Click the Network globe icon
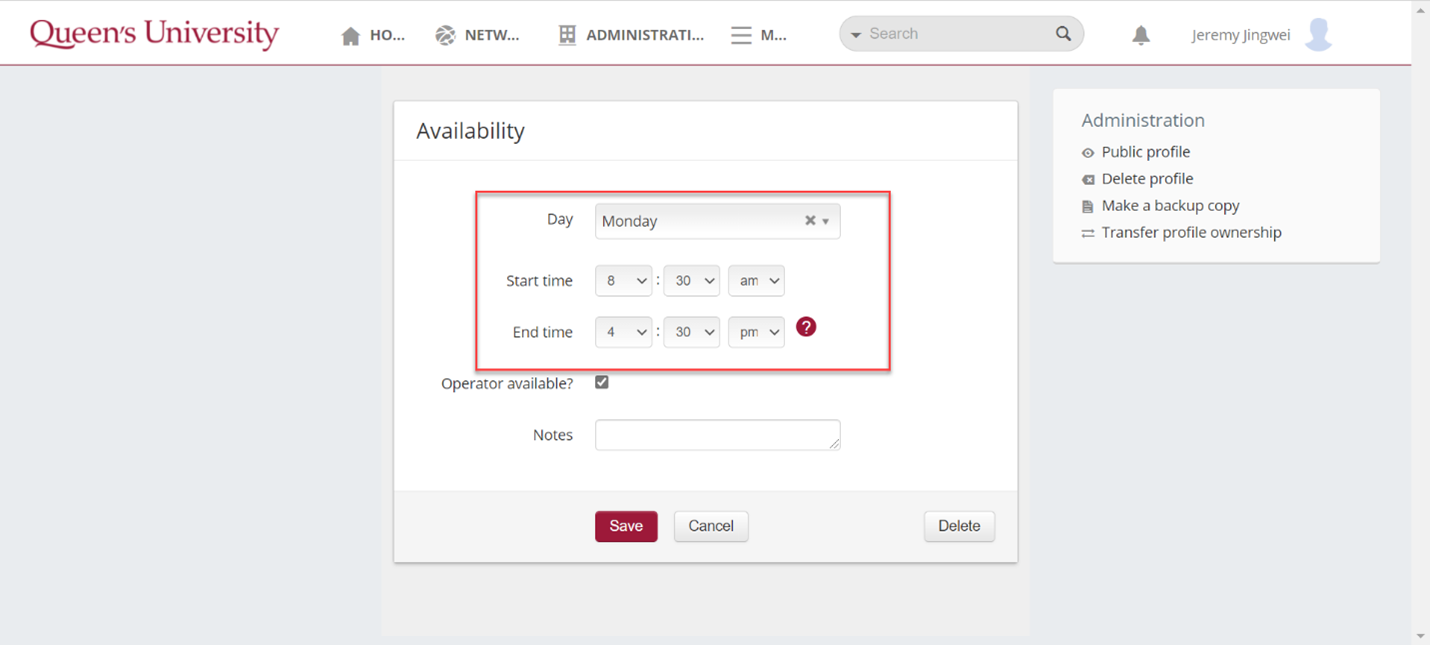The height and width of the screenshot is (645, 1430). pos(445,36)
